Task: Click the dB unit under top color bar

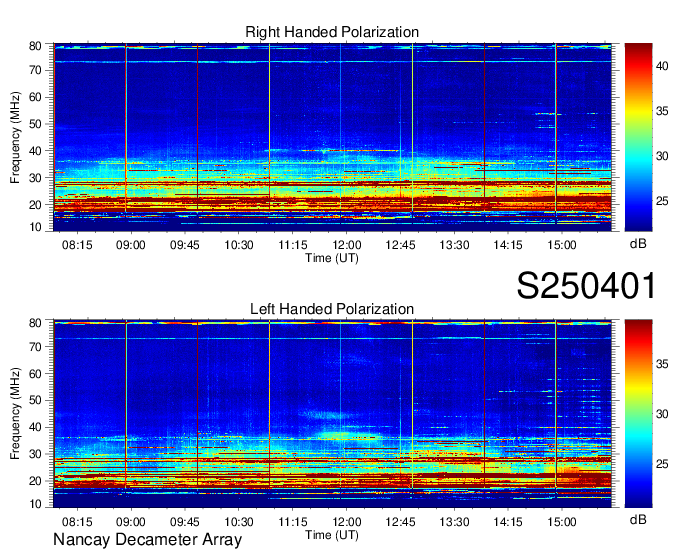Action: click(638, 244)
